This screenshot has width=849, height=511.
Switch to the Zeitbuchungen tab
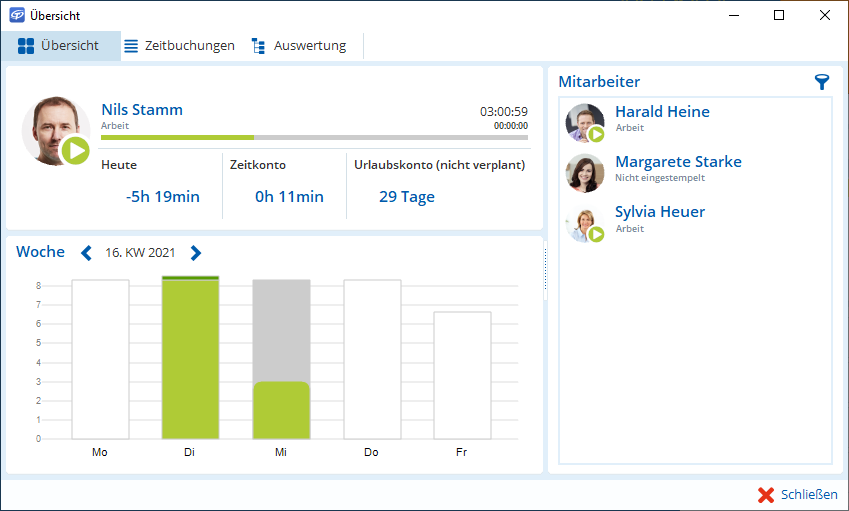(179, 46)
